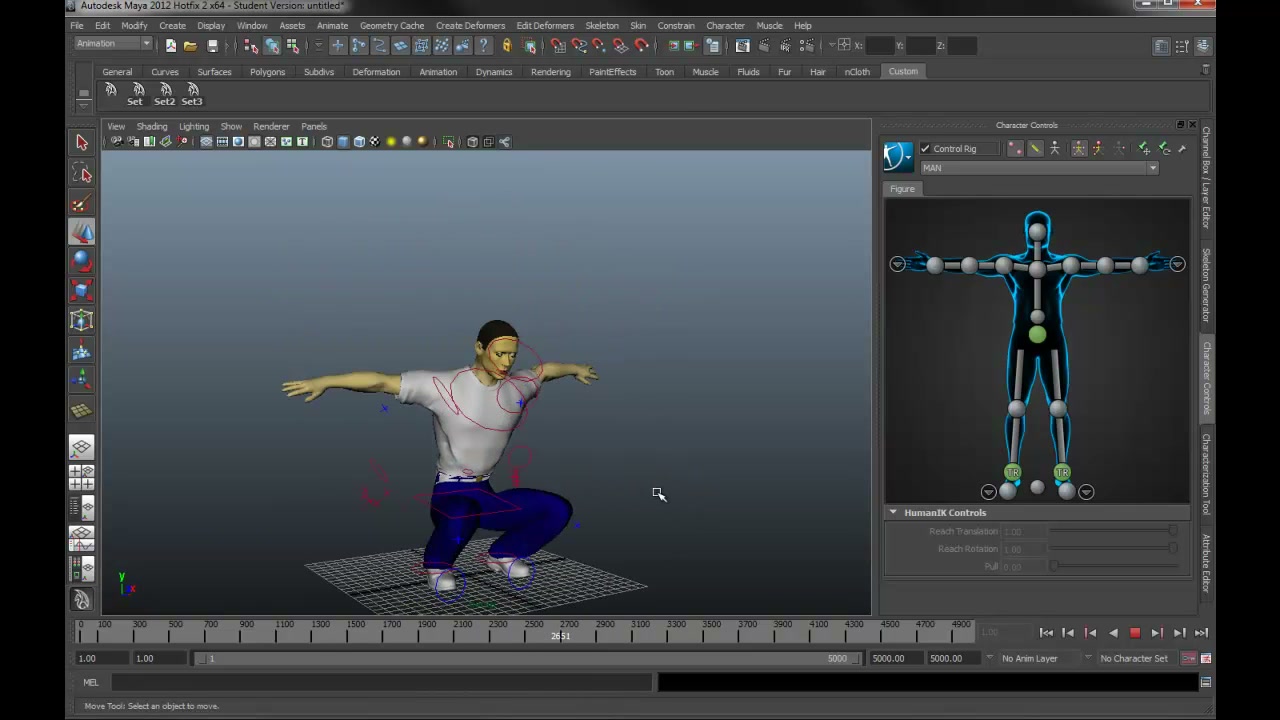Select the arrow Select tool in toolbox
Screen dimensions: 1280x720
coord(82,143)
